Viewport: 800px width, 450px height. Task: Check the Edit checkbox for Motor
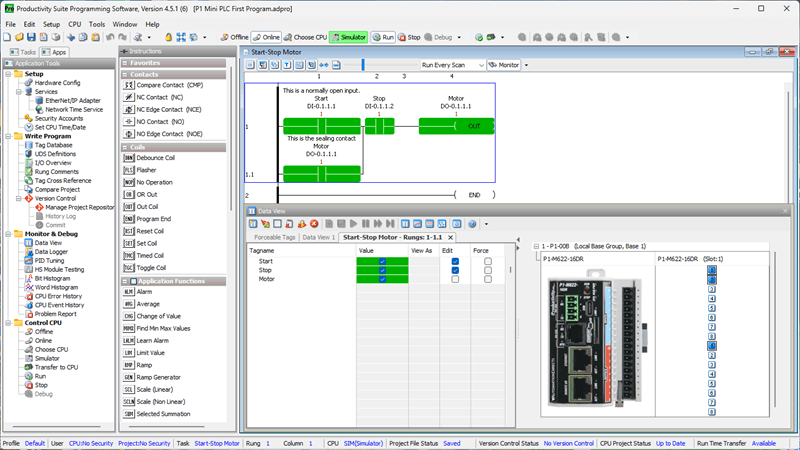455,279
